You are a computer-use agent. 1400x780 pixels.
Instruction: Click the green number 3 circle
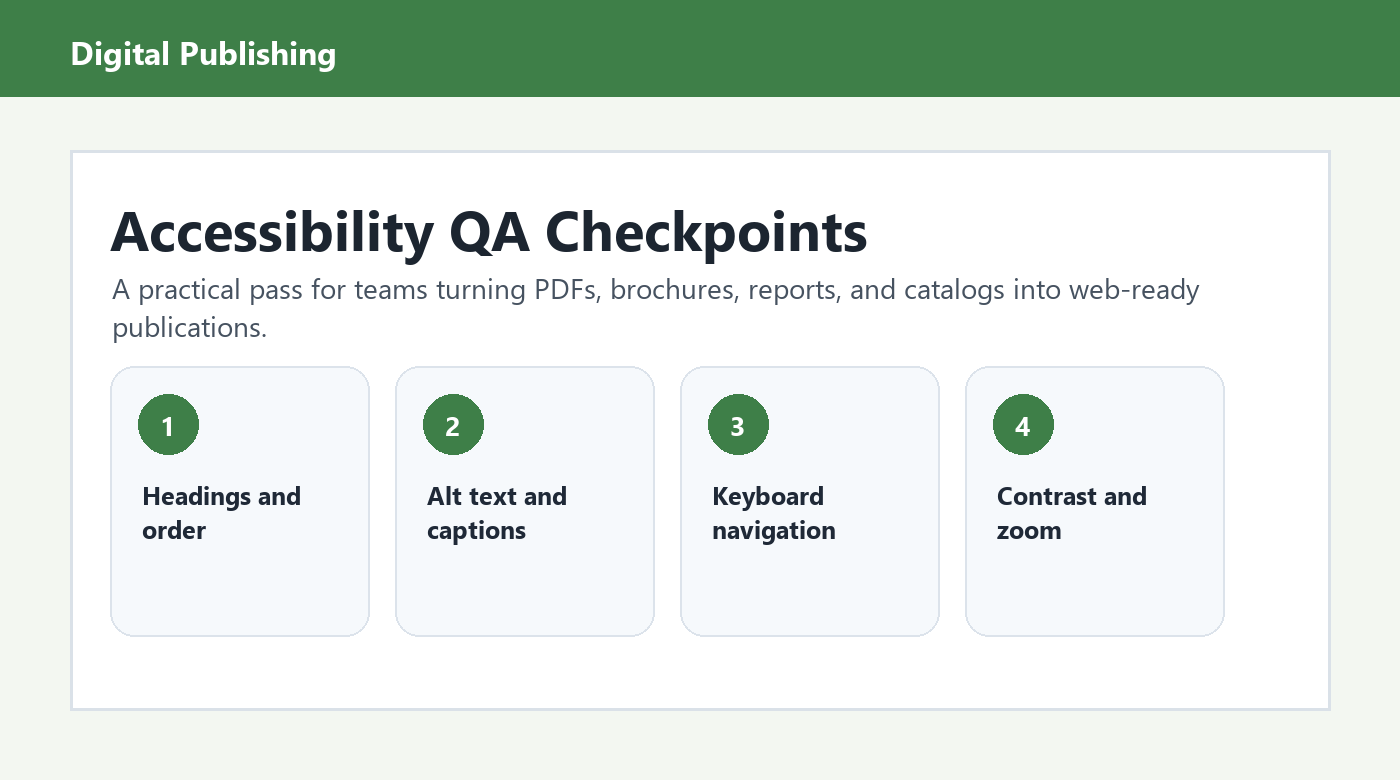pos(738,425)
